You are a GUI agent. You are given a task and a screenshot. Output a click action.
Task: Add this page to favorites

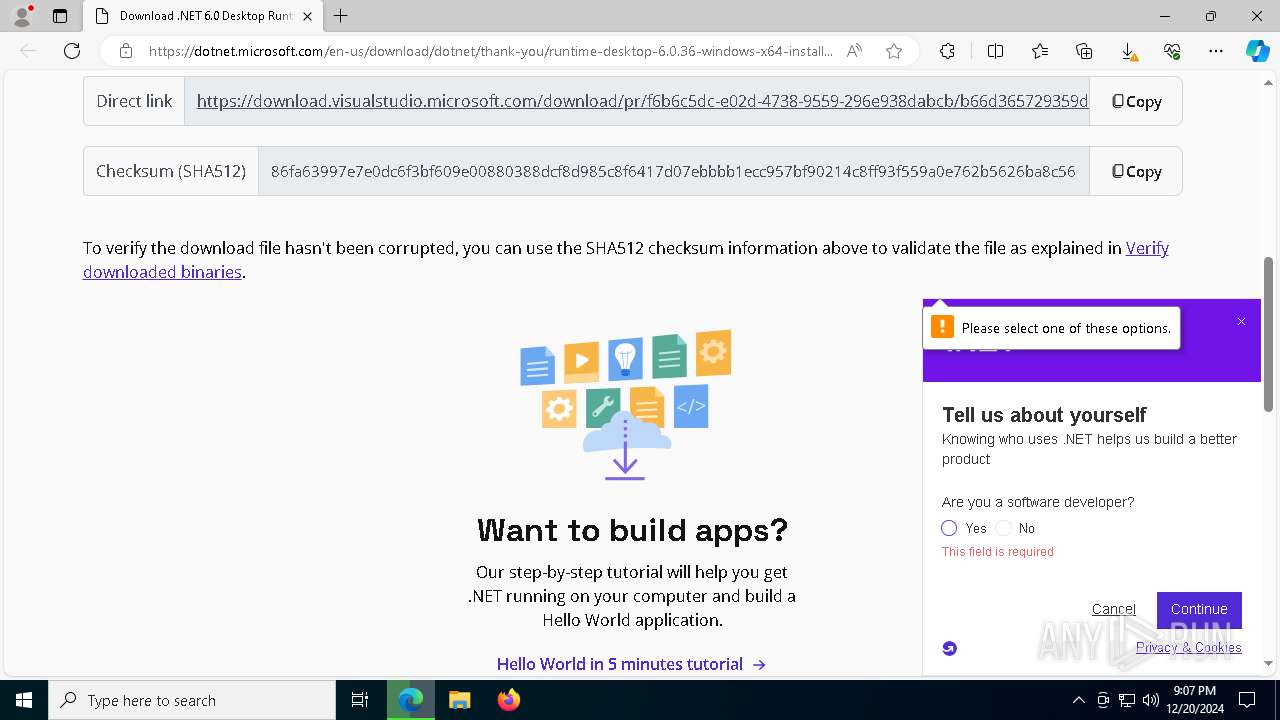coord(894,51)
